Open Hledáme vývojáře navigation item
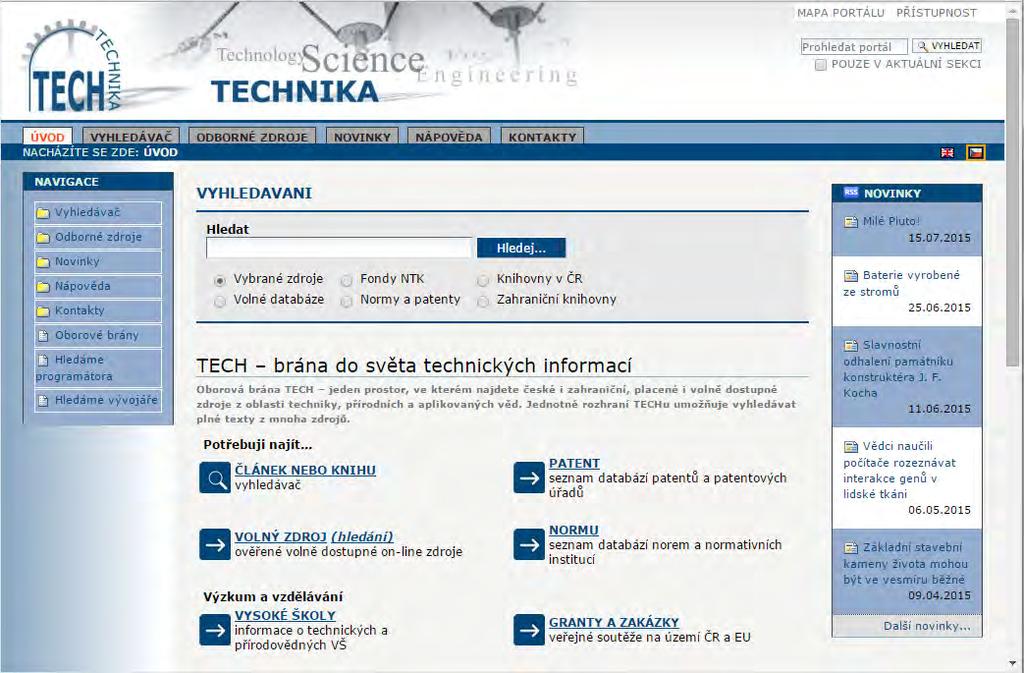Image resolution: width=1024 pixels, height=673 pixels. pyautogui.click(x=97, y=400)
